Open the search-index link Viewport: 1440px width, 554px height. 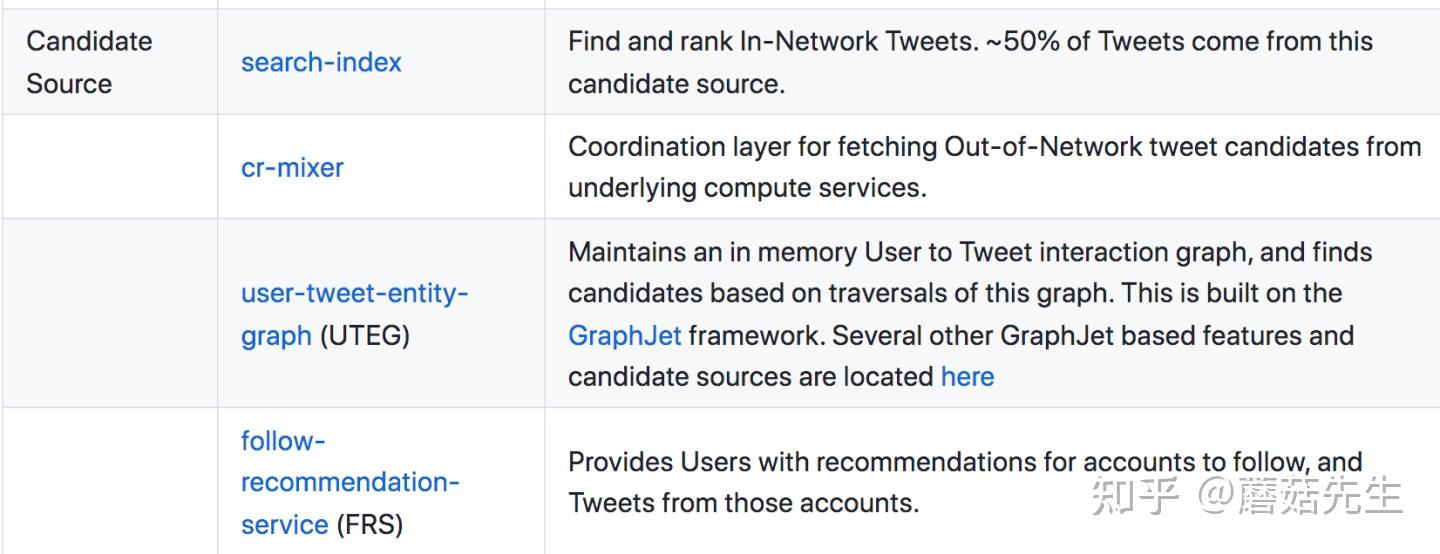coord(321,62)
